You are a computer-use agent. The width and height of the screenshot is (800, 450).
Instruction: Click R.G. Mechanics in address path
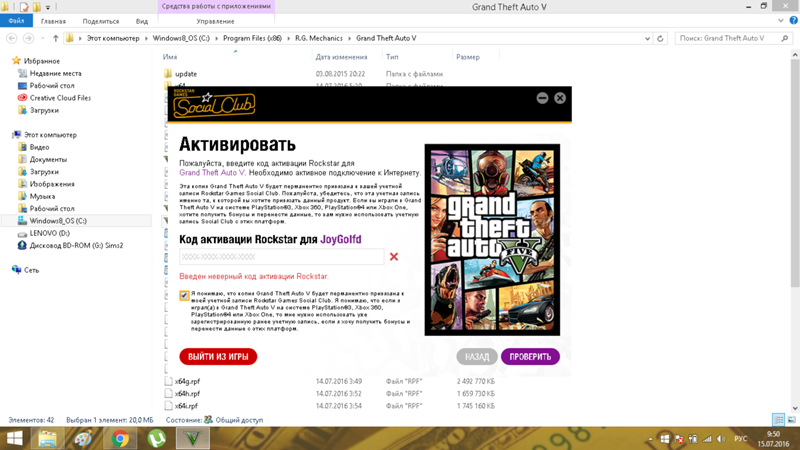(319, 38)
